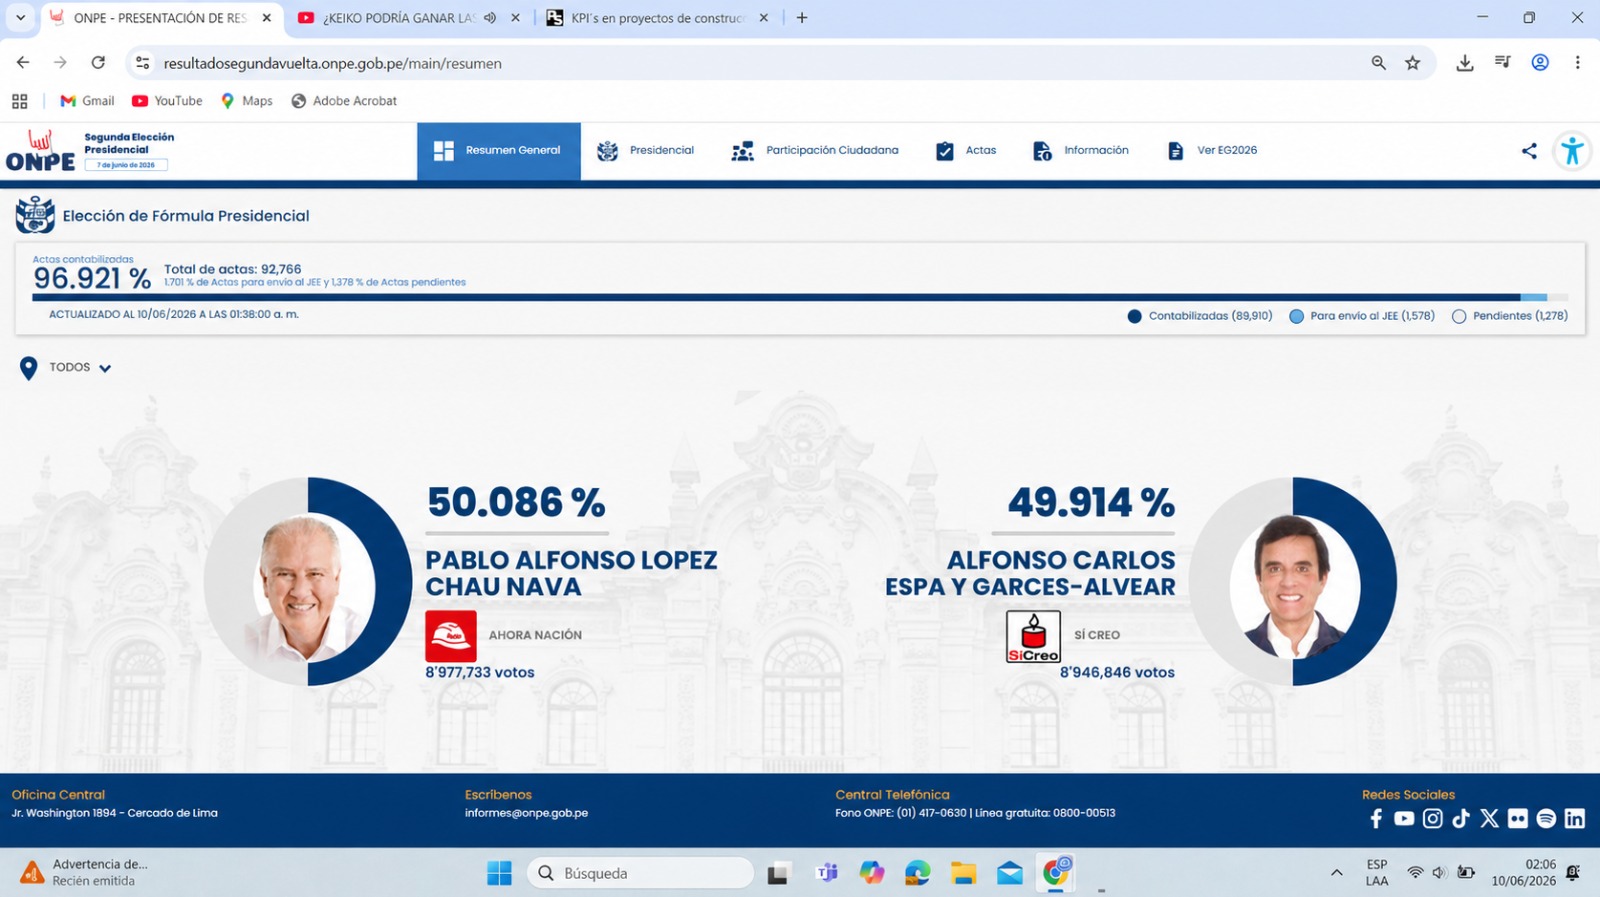The height and width of the screenshot is (897, 1600).
Task: View site information icon in address bar
Action: 143,63
